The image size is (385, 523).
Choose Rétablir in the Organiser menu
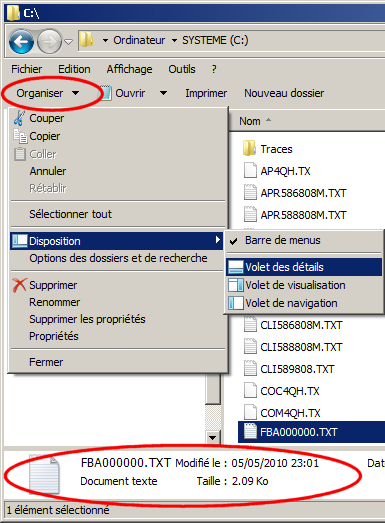click(48, 188)
